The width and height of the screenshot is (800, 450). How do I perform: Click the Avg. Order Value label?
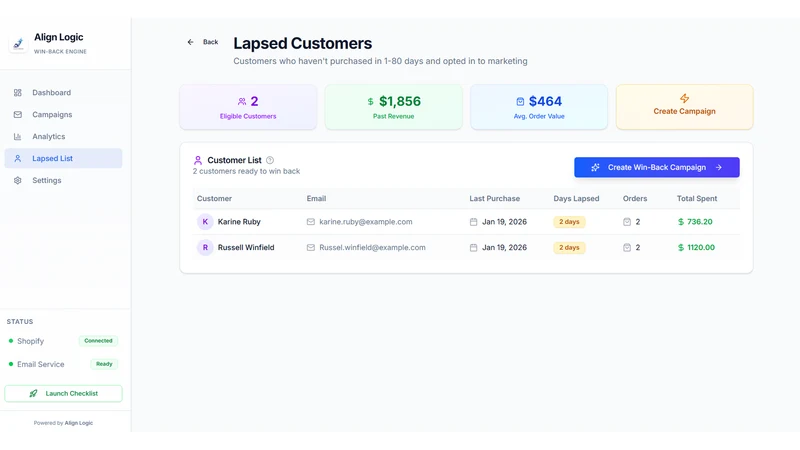tap(539, 116)
